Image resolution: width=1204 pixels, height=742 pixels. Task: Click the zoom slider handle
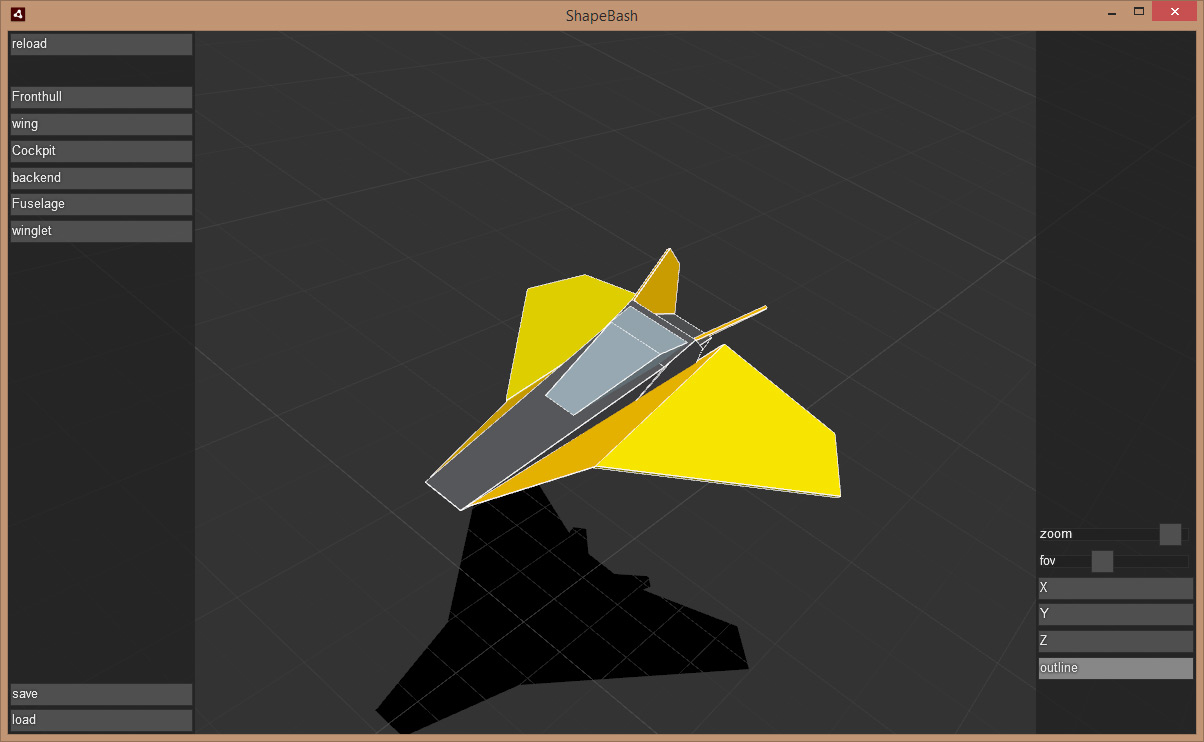coord(1170,534)
